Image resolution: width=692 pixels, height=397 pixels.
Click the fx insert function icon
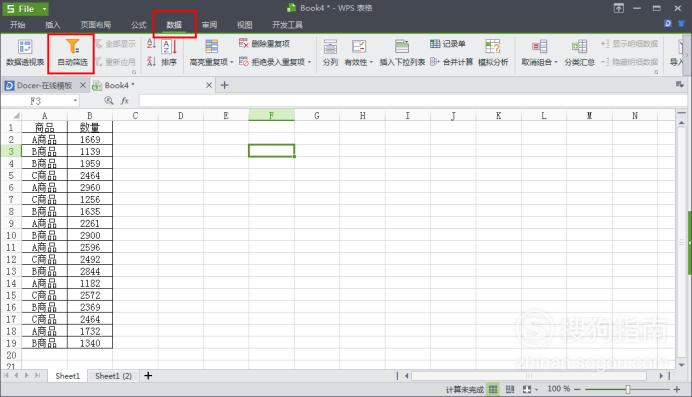(x=125, y=101)
